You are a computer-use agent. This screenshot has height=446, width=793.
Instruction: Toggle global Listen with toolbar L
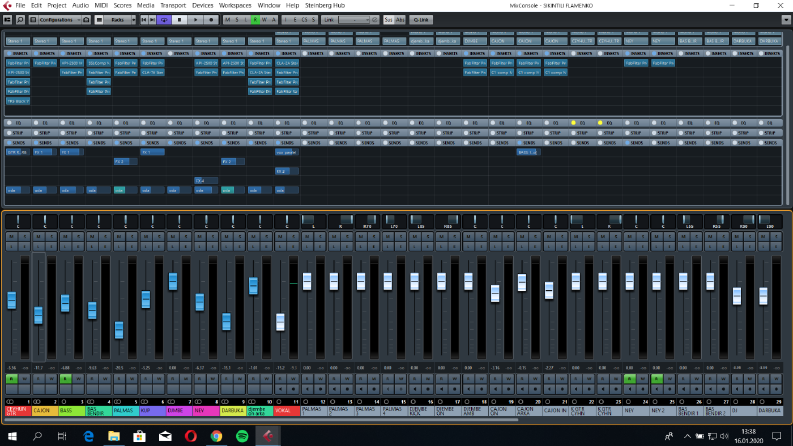246,20
